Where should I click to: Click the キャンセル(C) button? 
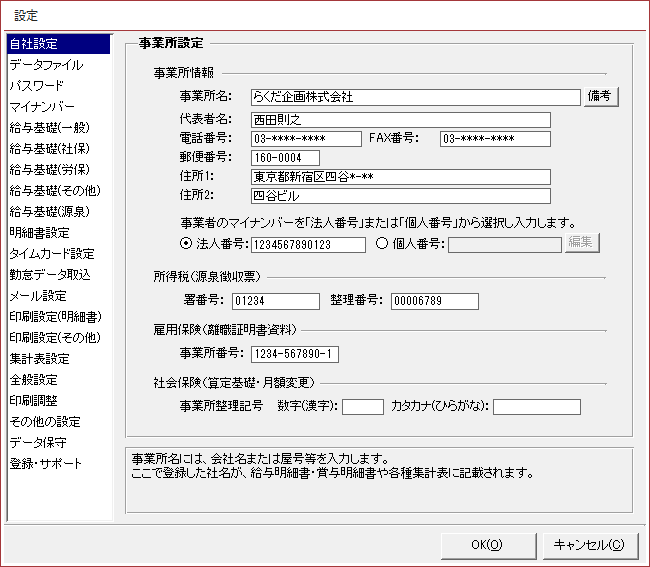click(x=589, y=544)
